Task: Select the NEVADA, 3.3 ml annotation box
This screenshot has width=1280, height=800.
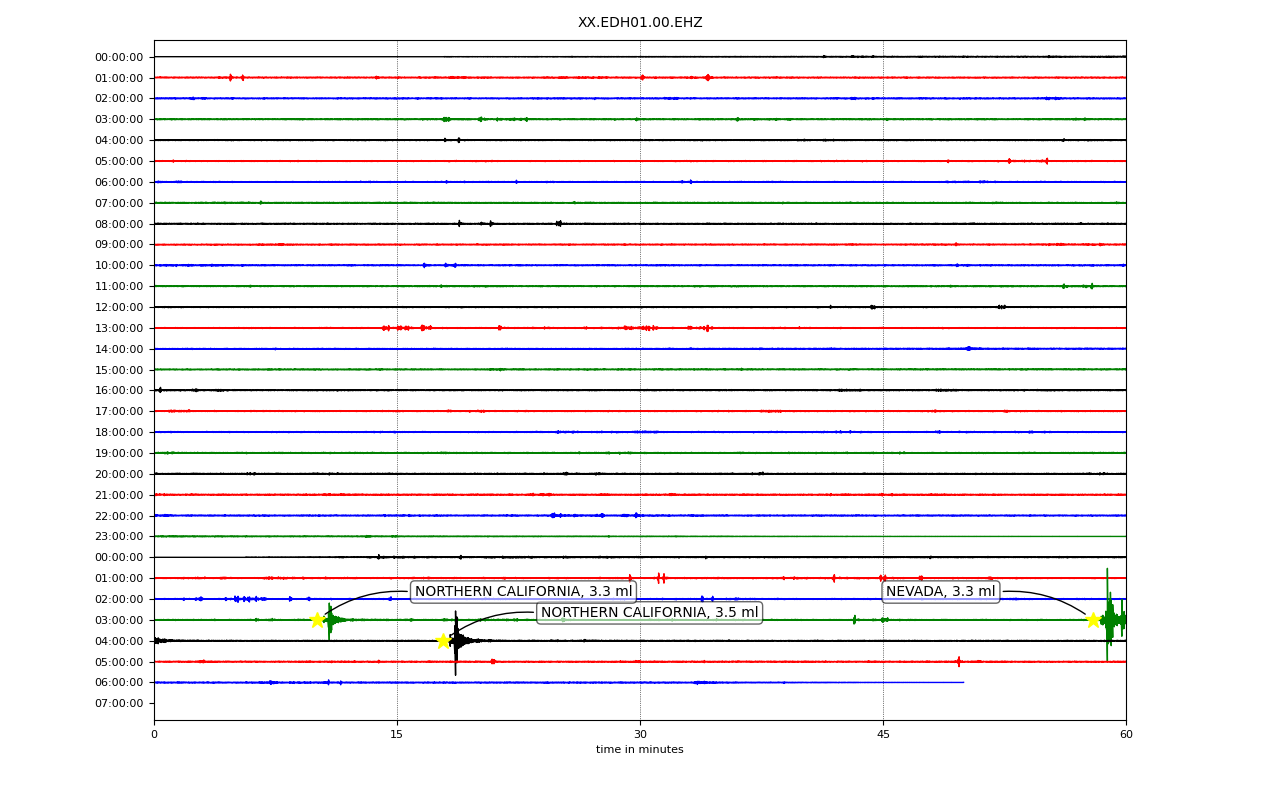Action: click(940, 592)
